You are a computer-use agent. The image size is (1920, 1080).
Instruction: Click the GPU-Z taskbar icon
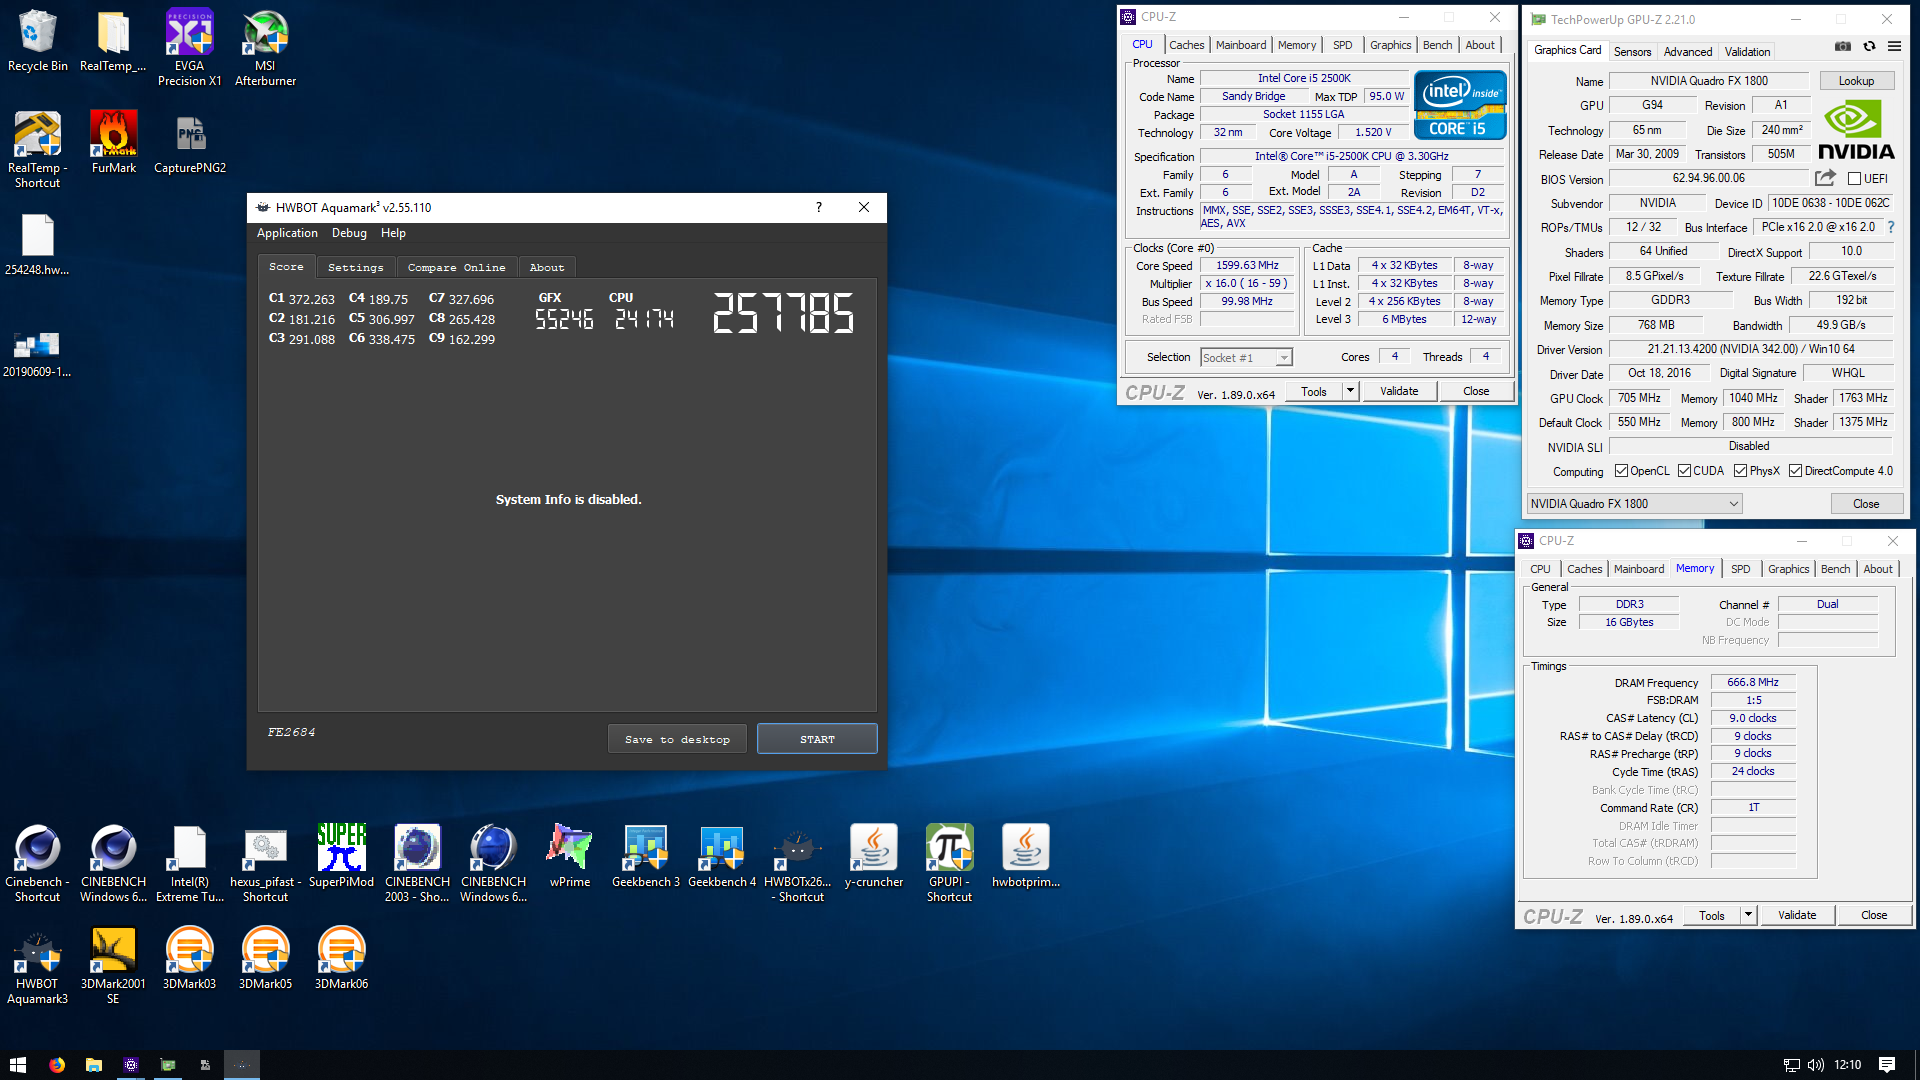[168, 1065]
